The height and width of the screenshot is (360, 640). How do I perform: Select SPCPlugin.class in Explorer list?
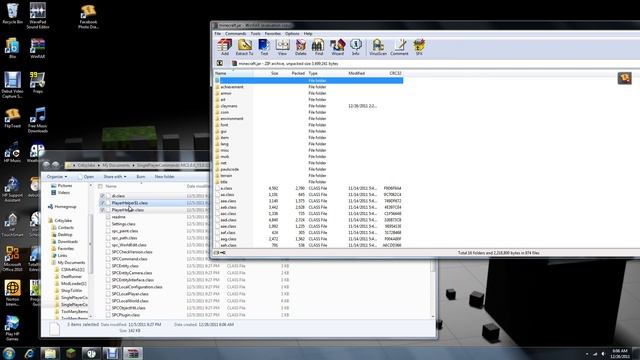[x=126, y=315]
